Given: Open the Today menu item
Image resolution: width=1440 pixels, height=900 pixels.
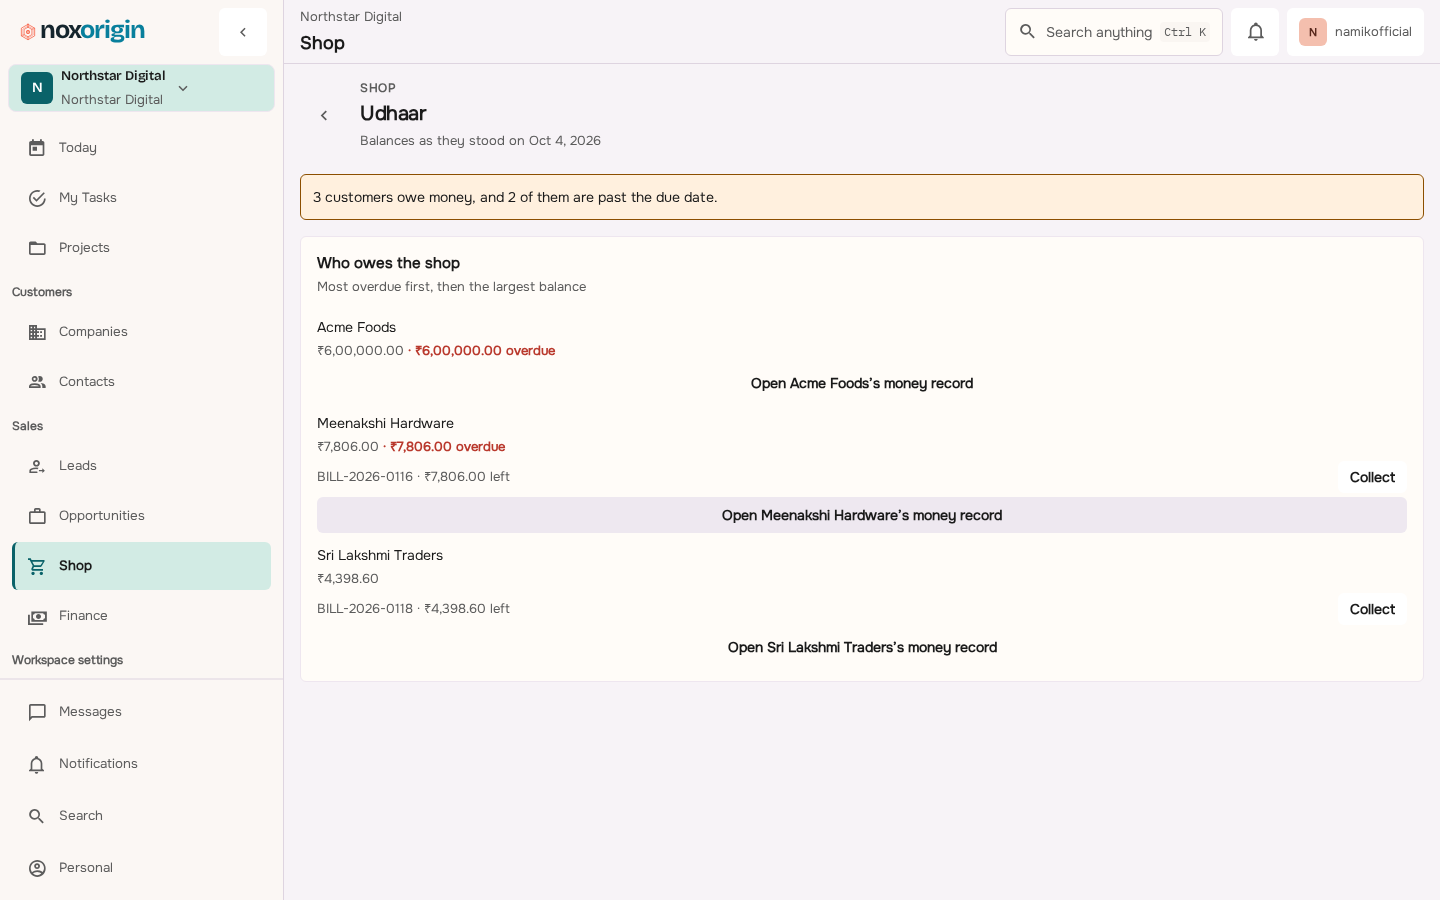Looking at the screenshot, I should [141, 148].
